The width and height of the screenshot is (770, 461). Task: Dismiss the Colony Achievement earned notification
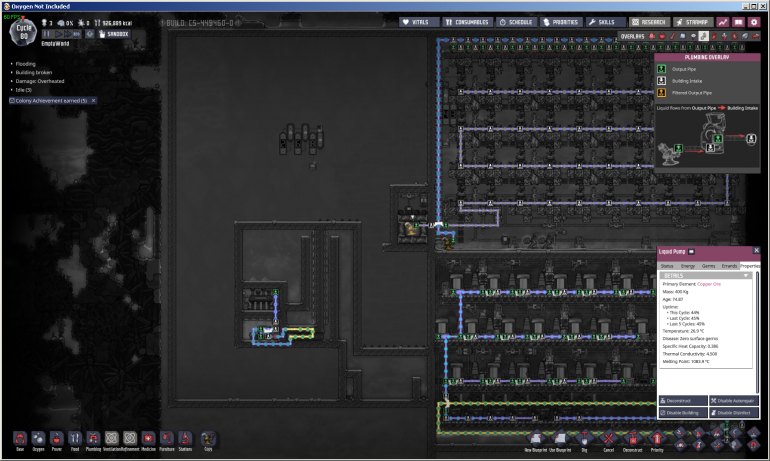coord(93,100)
